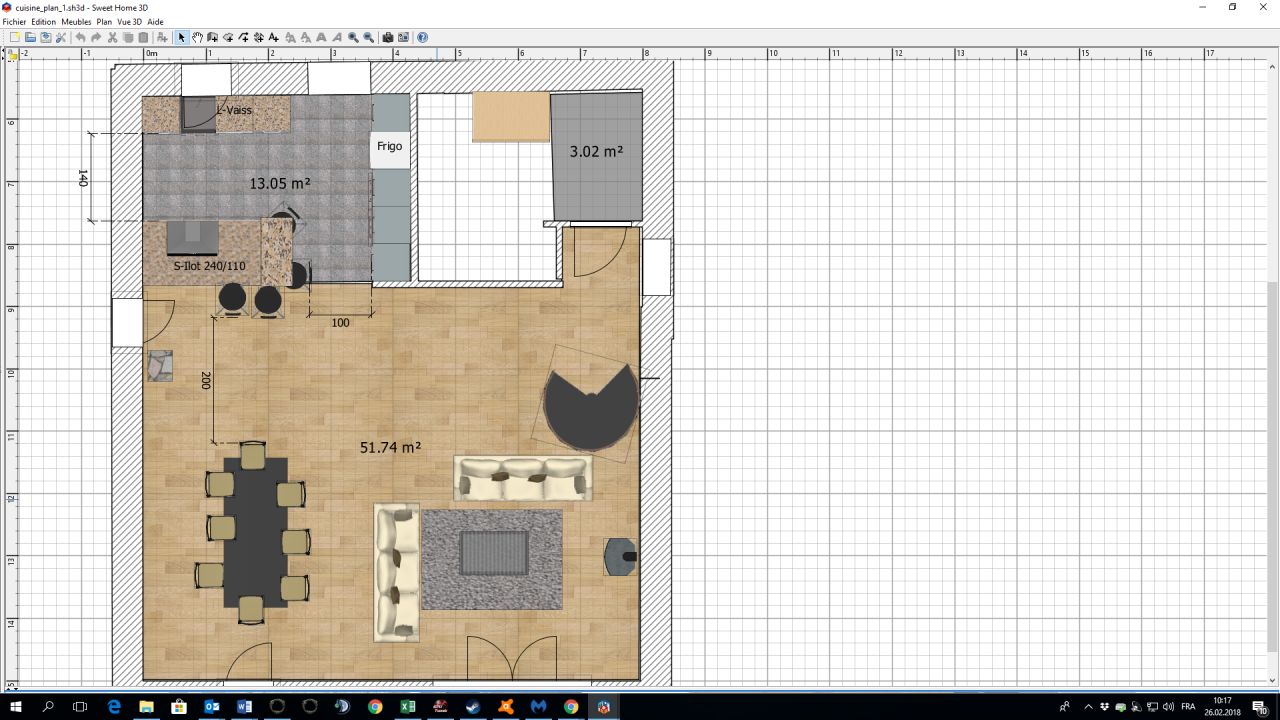Click the 3.02 m² room area label
This screenshot has height=720, width=1280.
pos(596,152)
